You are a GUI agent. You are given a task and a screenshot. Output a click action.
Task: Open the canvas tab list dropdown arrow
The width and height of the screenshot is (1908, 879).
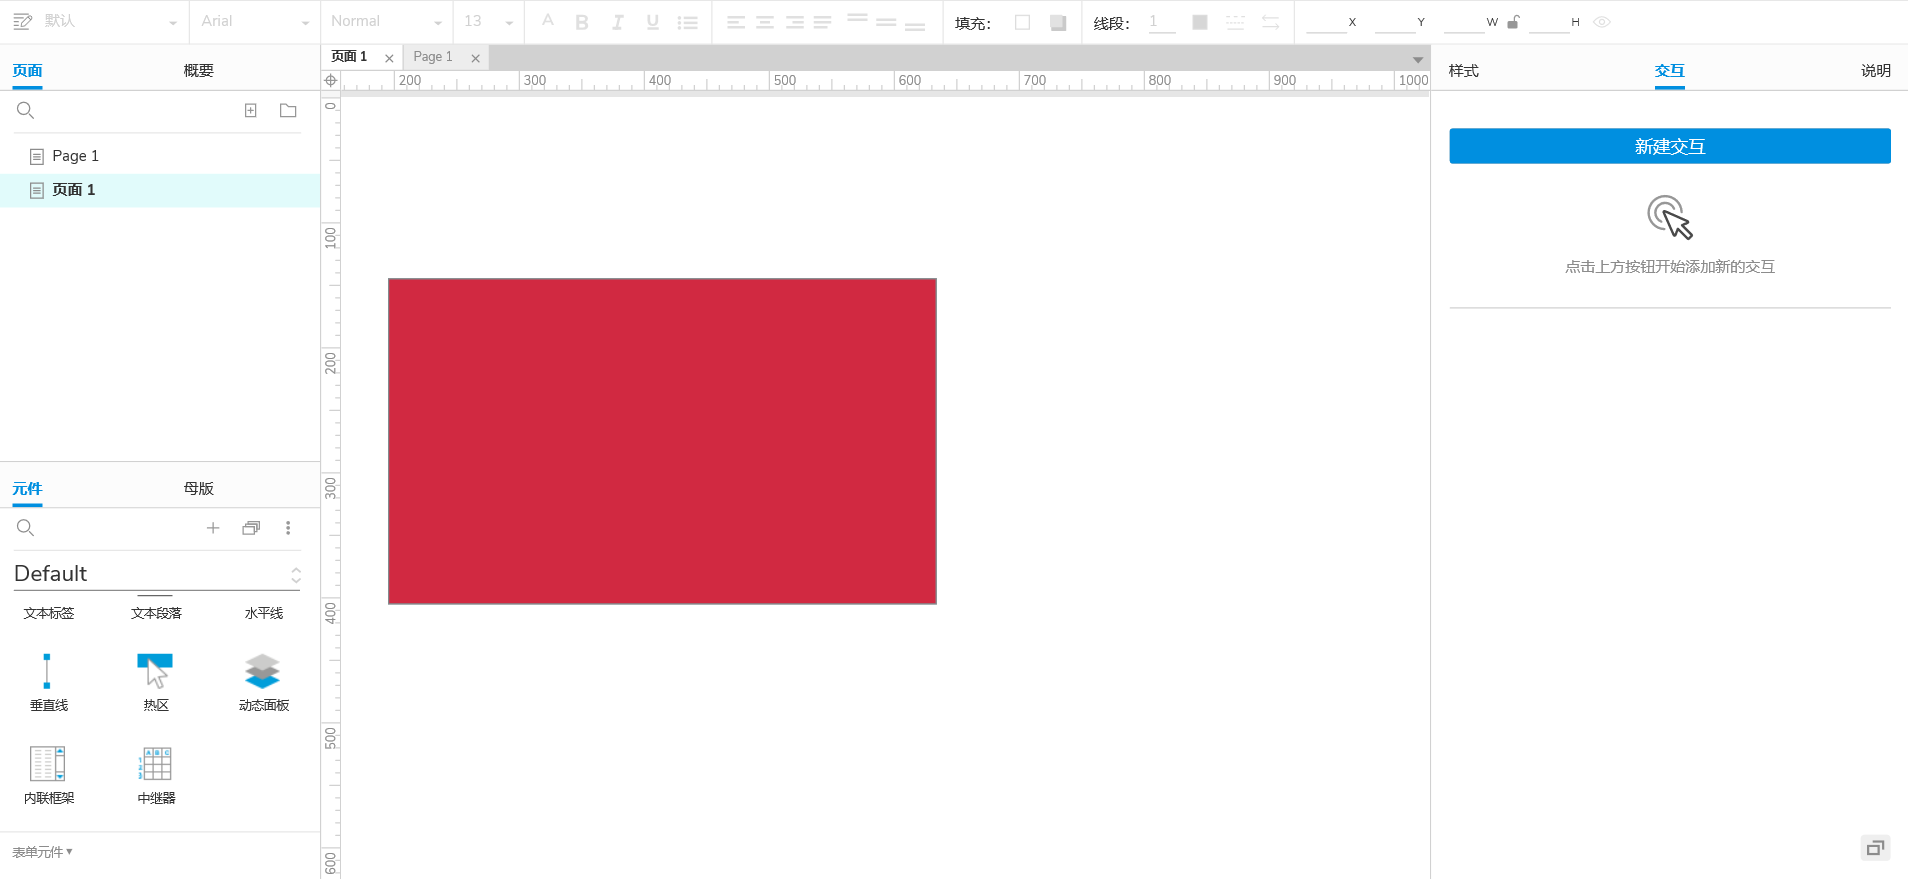(1417, 59)
